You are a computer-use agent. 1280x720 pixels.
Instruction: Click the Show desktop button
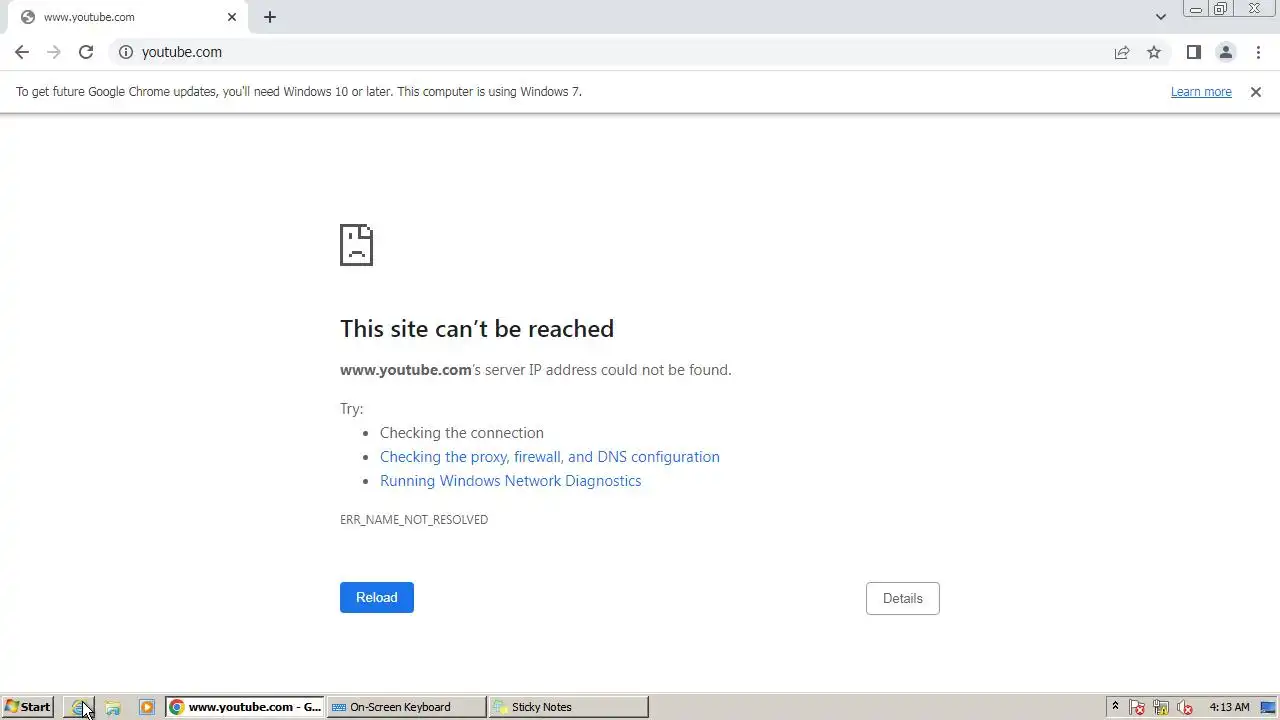pos(1270,707)
